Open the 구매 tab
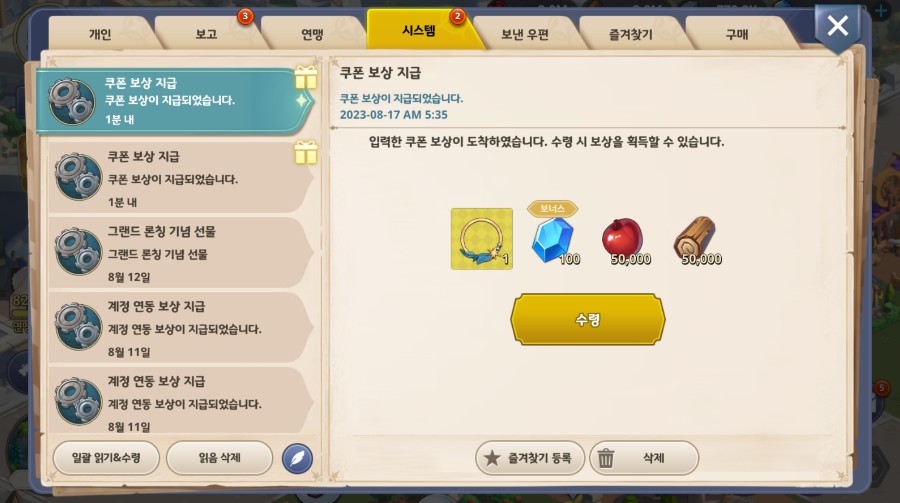This screenshot has height=503, width=900. pos(737,34)
